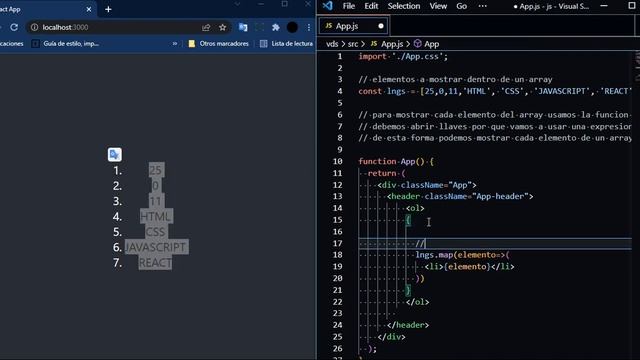Screen dimensions: 640x360
Task: Minimize the VS Code window
Action: 604,6
